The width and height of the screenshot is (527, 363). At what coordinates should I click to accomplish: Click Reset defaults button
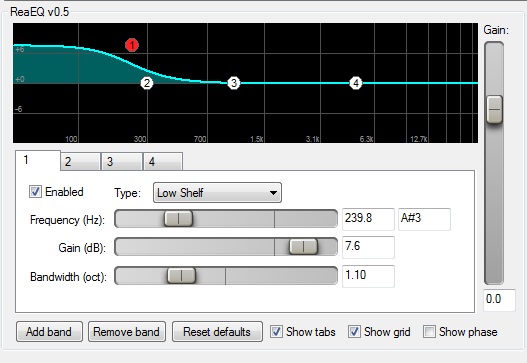tap(217, 332)
